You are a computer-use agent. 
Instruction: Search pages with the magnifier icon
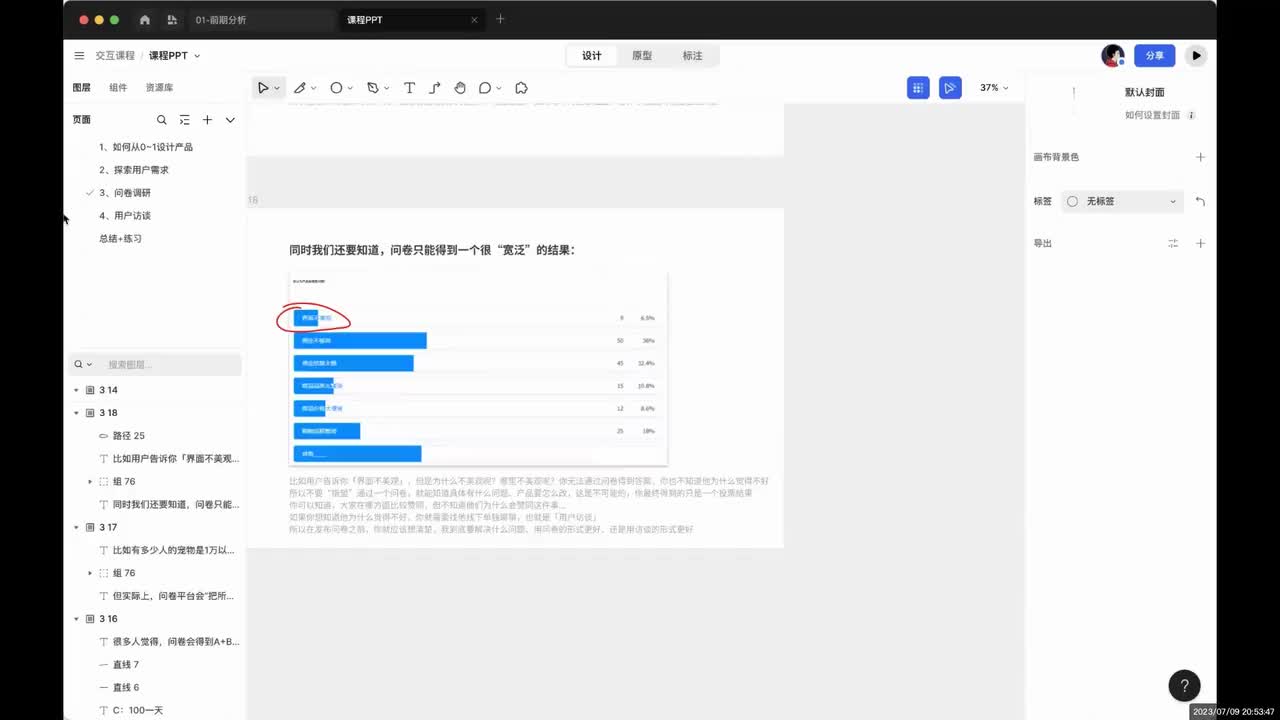click(x=162, y=120)
